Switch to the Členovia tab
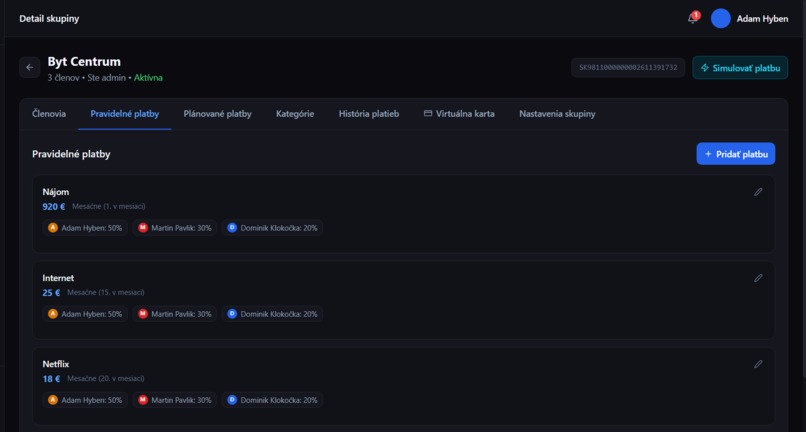Screen dimensions: 806x432 pos(49,114)
